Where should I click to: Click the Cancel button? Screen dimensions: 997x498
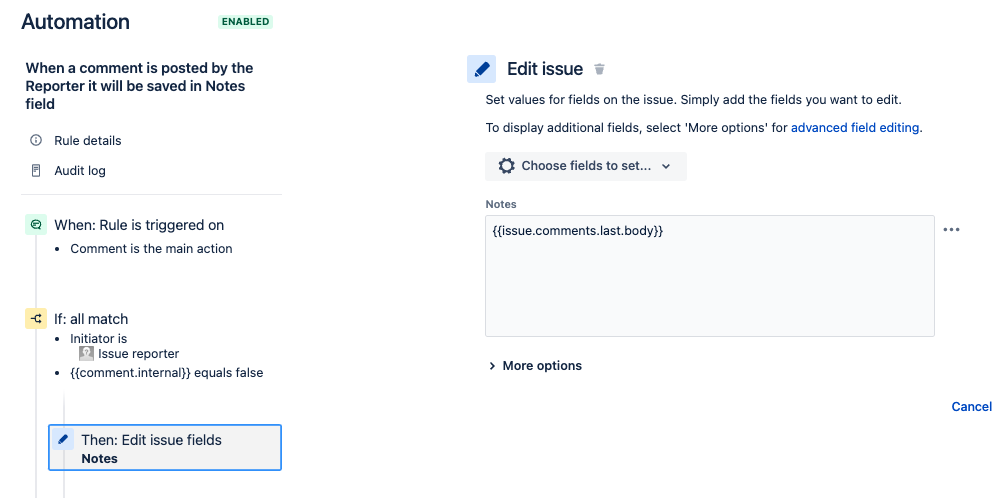(x=971, y=406)
